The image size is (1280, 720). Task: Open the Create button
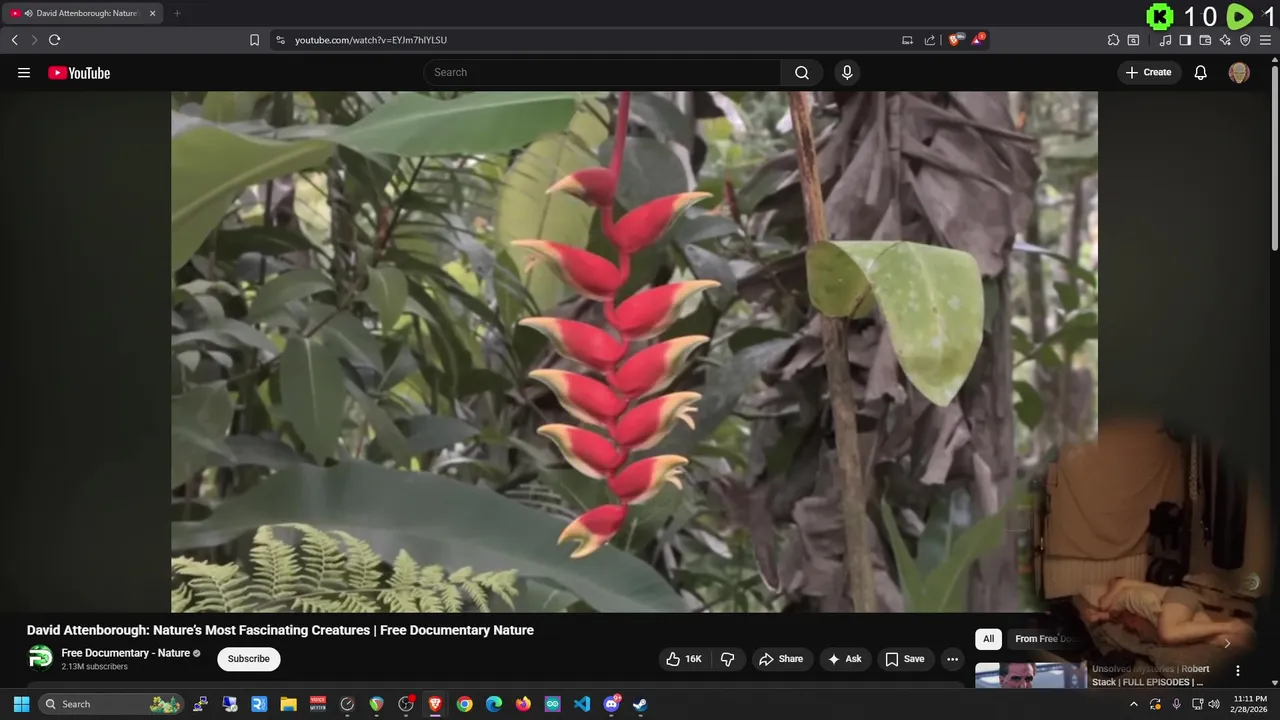(x=1149, y=72)
